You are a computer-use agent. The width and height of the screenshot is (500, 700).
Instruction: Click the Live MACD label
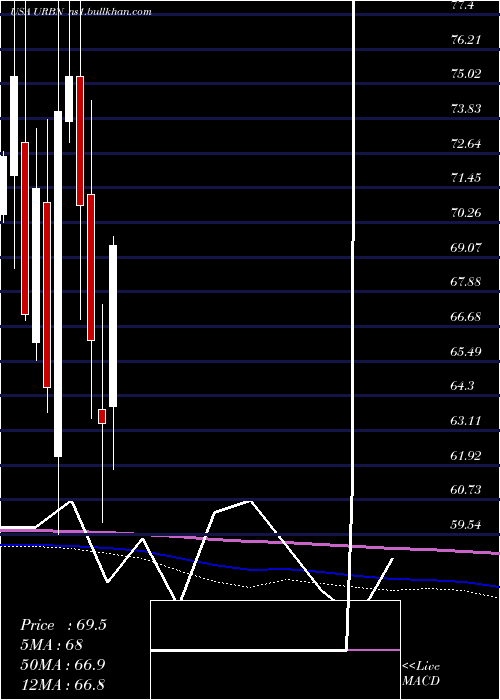pyautogui.click(x=421, y=673)
